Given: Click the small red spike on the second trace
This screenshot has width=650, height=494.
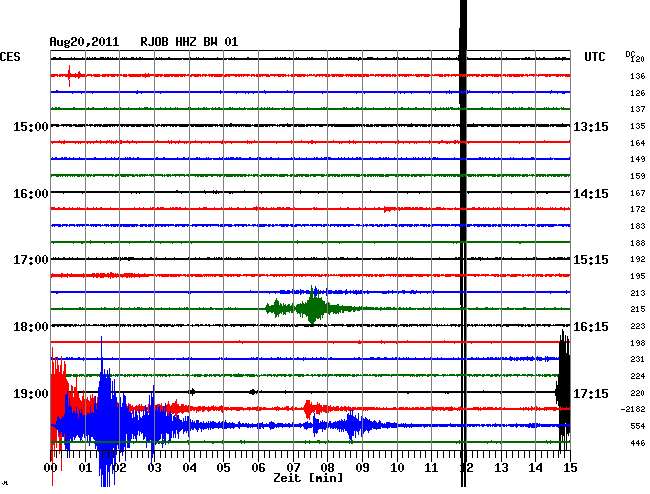Looking at the screenshot, I should [x=69, y=75].
